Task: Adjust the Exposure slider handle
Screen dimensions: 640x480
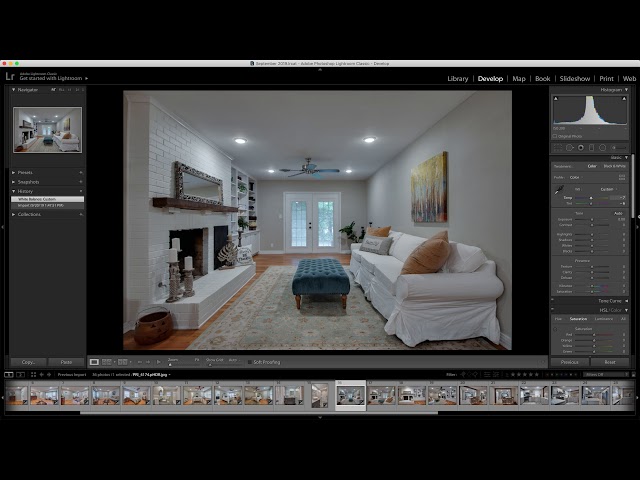Action: (x=592, y=220)
